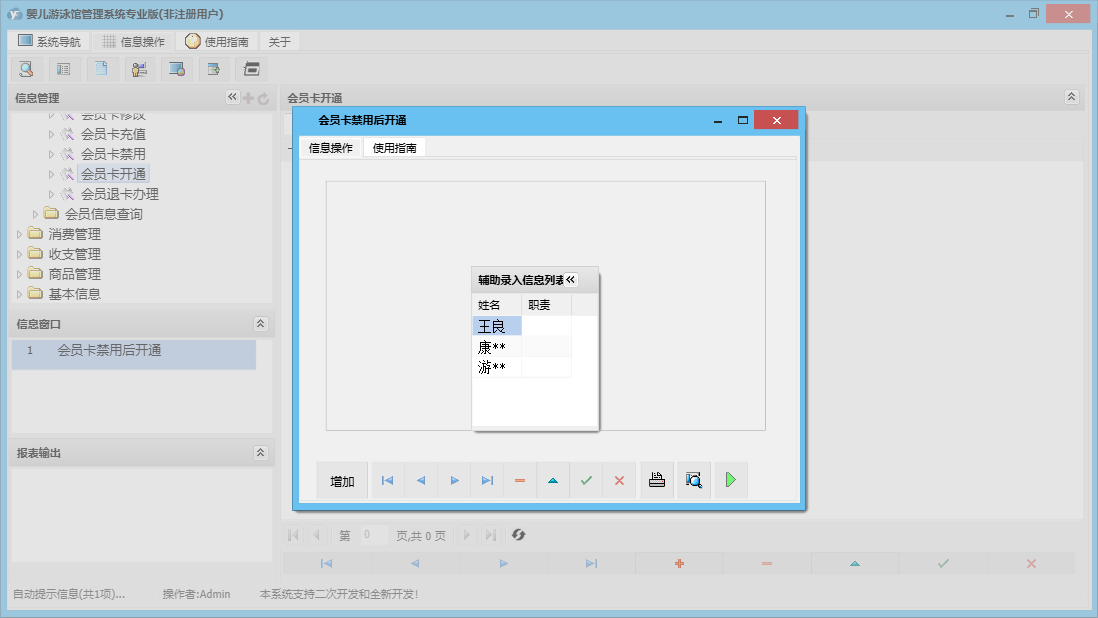Select the 会员卡禁用 tree item
Image resolution: width=1098 pixels, height=618 pixels.
113,154
